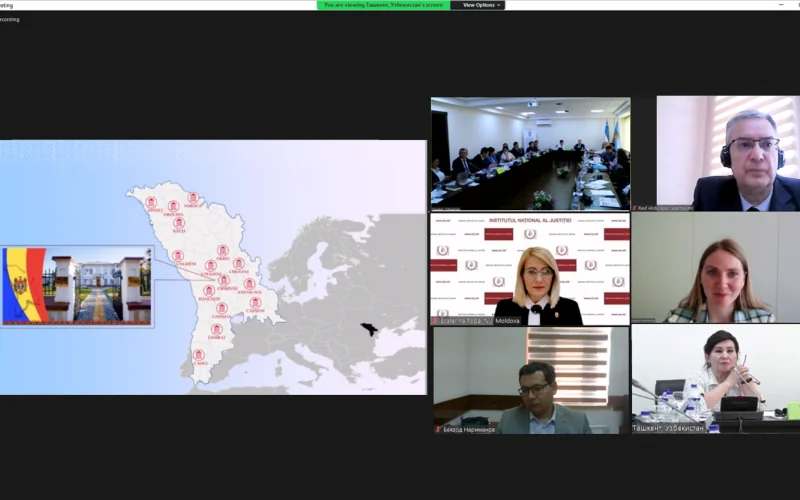The image size is (800, 500).
Task: Click the Bălți court icon on map
Action: tap(179, 223)
